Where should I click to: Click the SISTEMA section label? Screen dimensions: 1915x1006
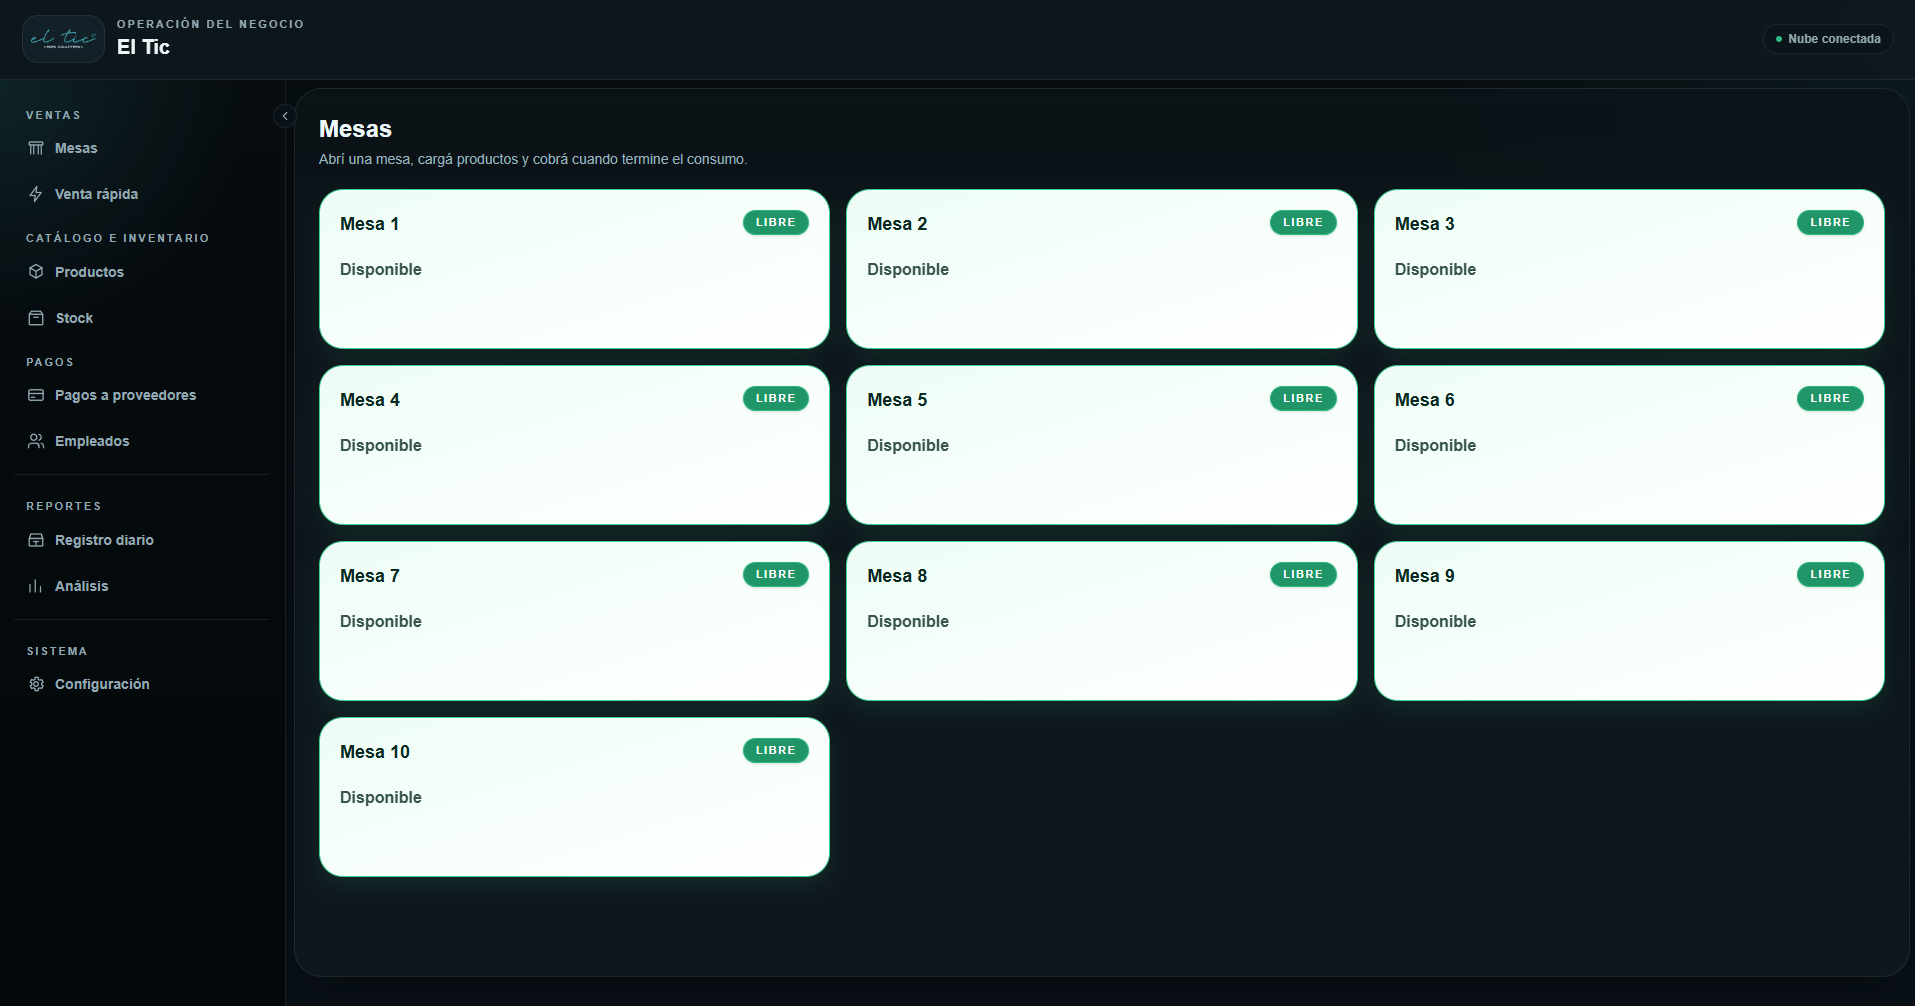point(57,651)
